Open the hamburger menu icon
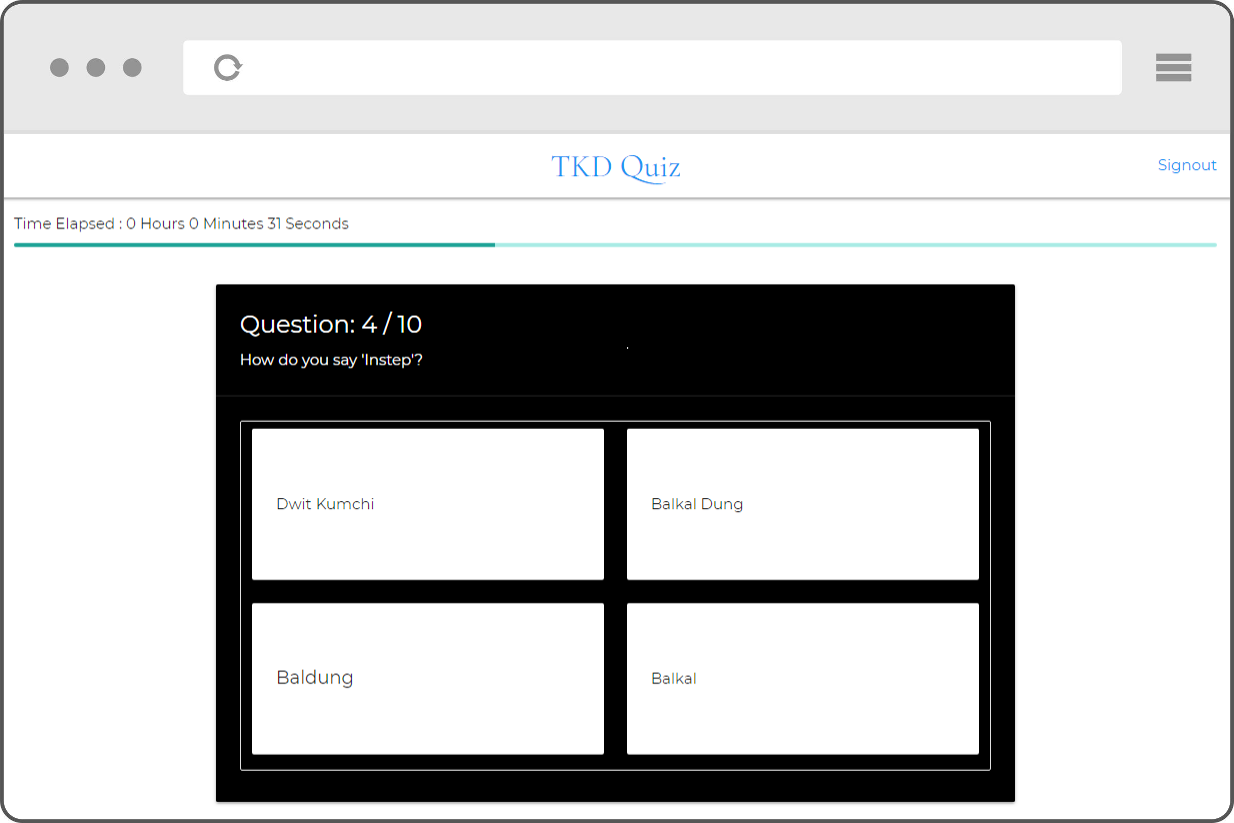The image size is (1234, 823). 1173,67
